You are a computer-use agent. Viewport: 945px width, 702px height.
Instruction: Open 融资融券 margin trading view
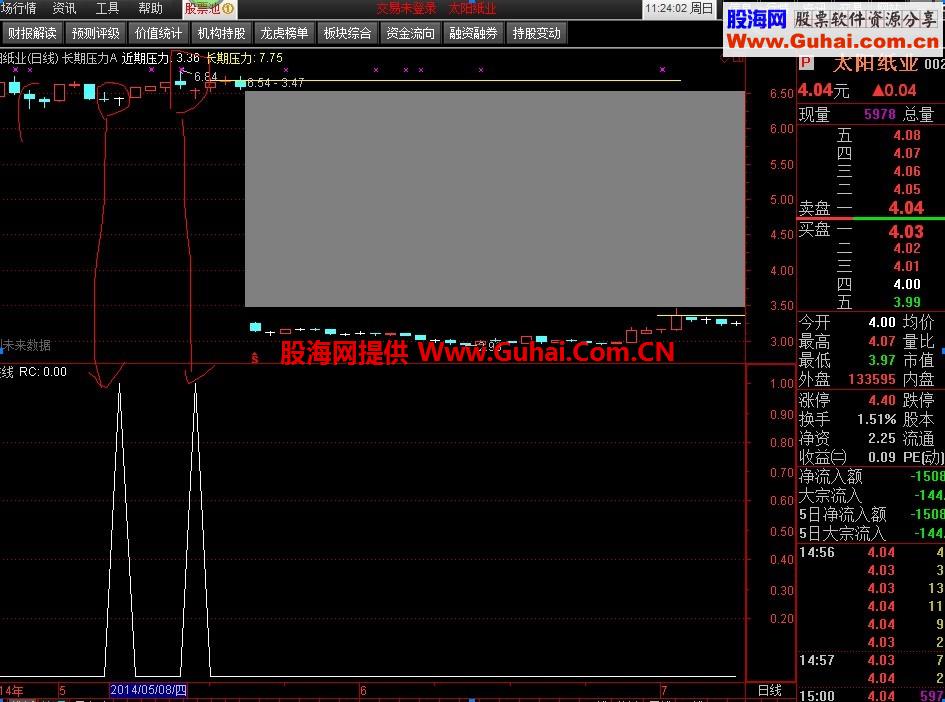click(x=473, y=33)
